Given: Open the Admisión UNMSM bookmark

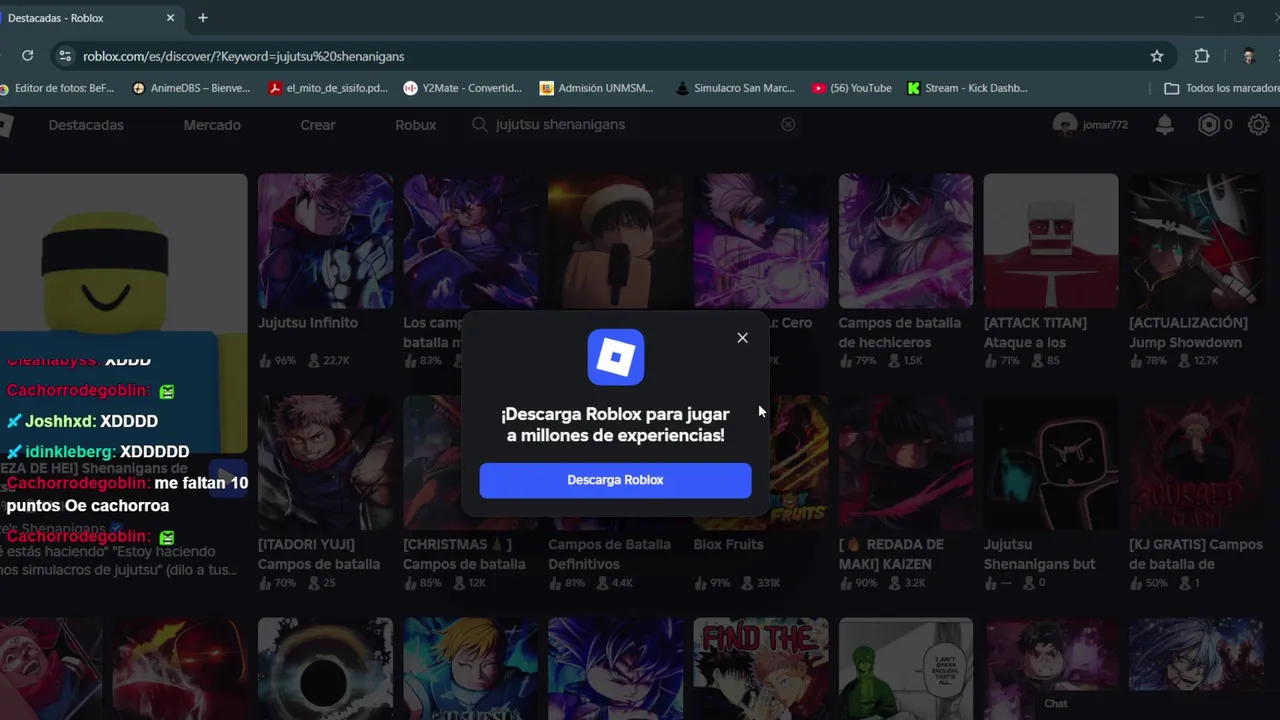Looking at the screenshot, I should point(597,88).
